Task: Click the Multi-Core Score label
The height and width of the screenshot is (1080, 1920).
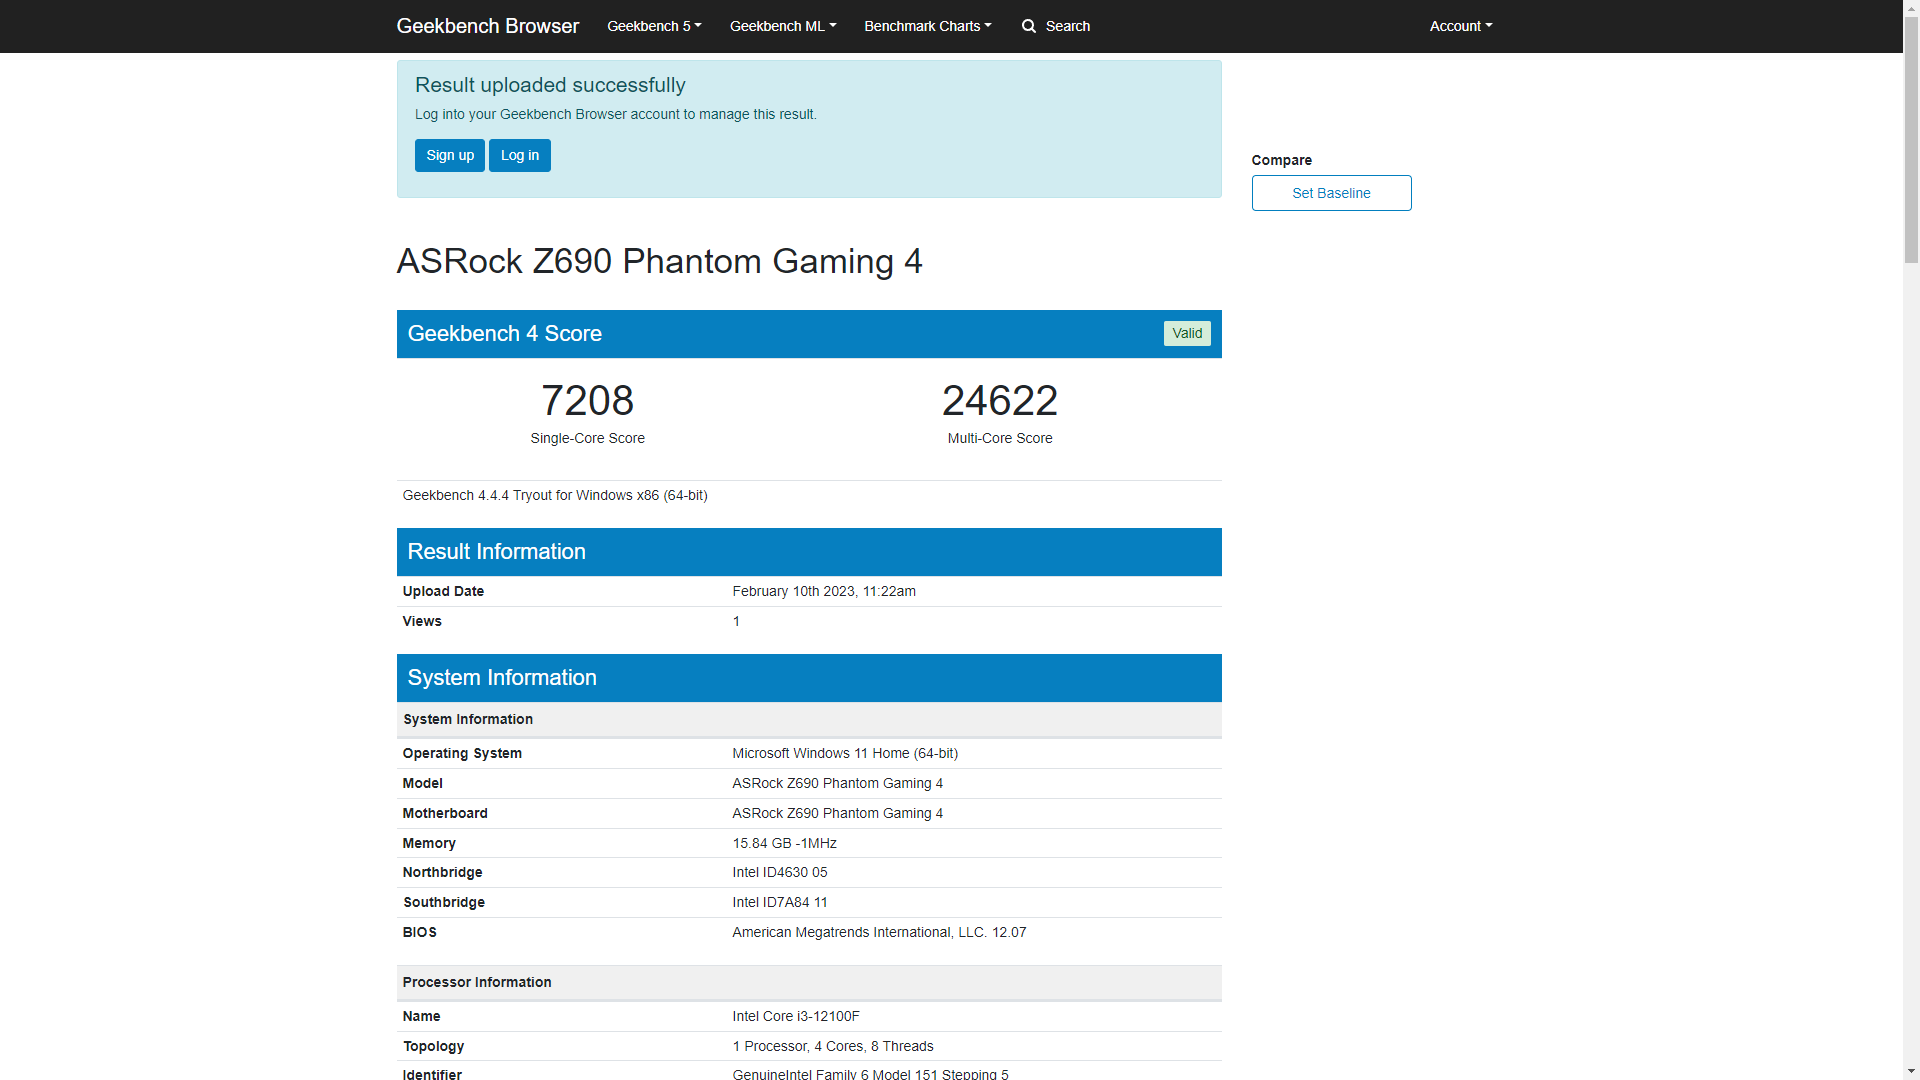Action: coord(1000,438)
